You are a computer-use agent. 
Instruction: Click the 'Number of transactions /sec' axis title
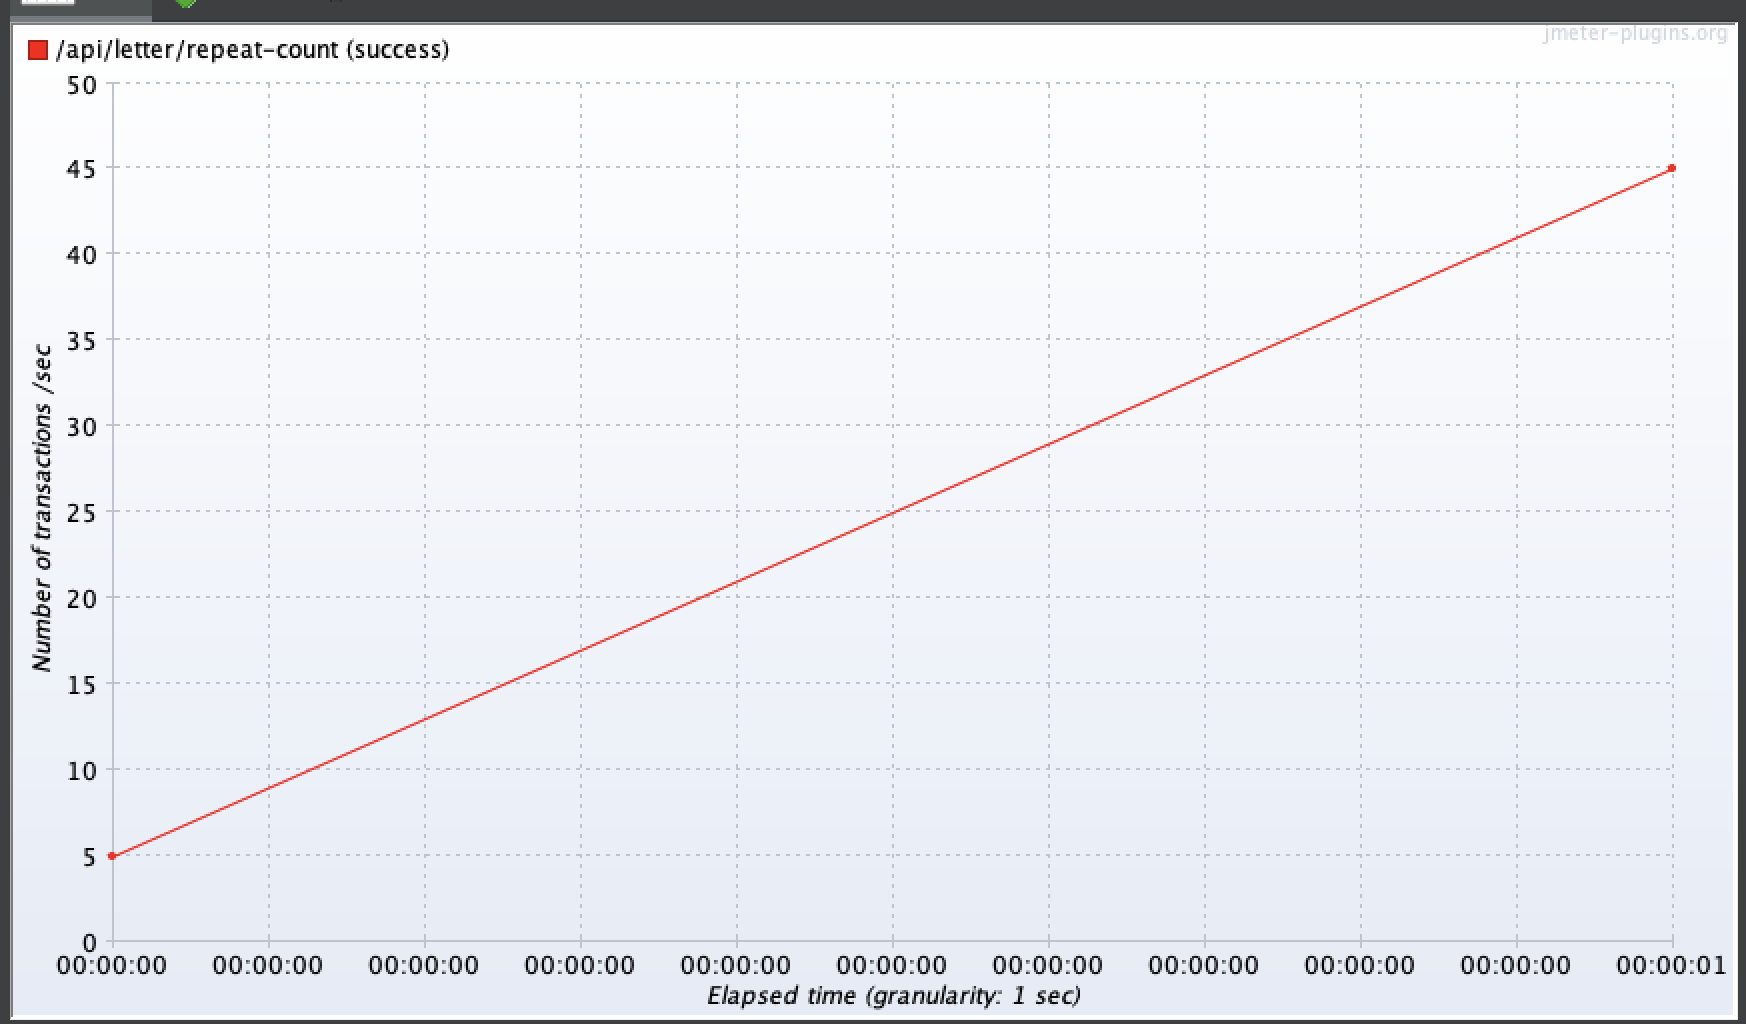42,508
